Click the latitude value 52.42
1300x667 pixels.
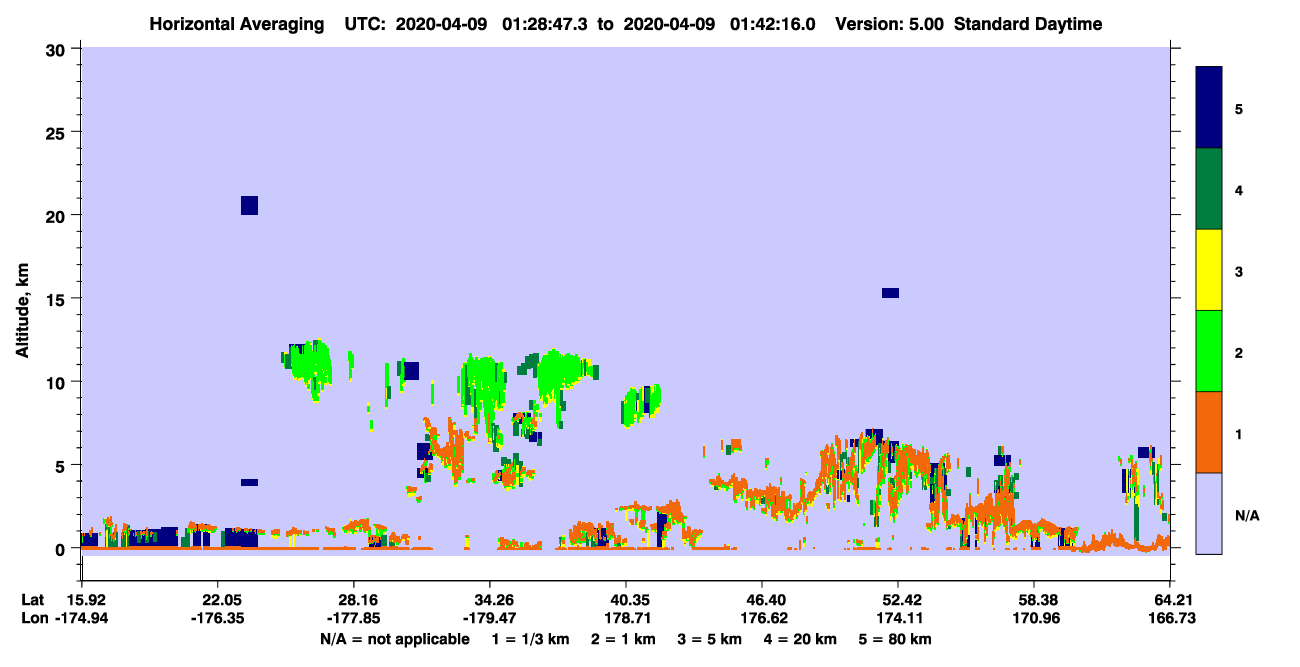coord(898,600)
